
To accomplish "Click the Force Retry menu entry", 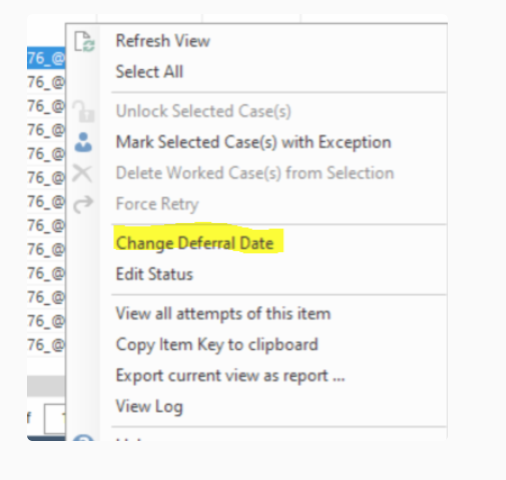I will 157,204.
